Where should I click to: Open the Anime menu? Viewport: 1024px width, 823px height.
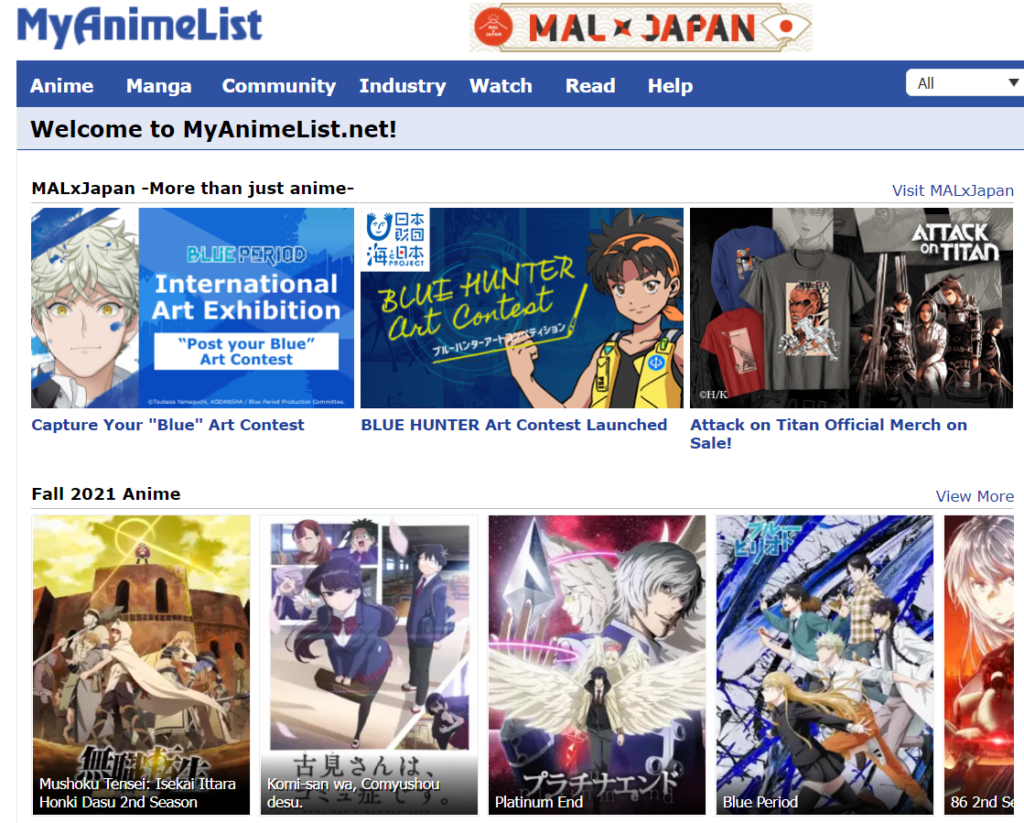(x=61, y=86)
